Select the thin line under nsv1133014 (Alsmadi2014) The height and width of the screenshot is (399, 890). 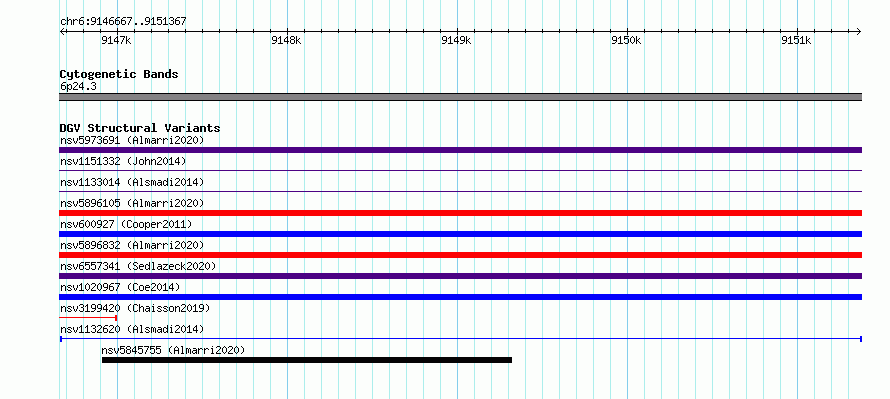point(460,191)
